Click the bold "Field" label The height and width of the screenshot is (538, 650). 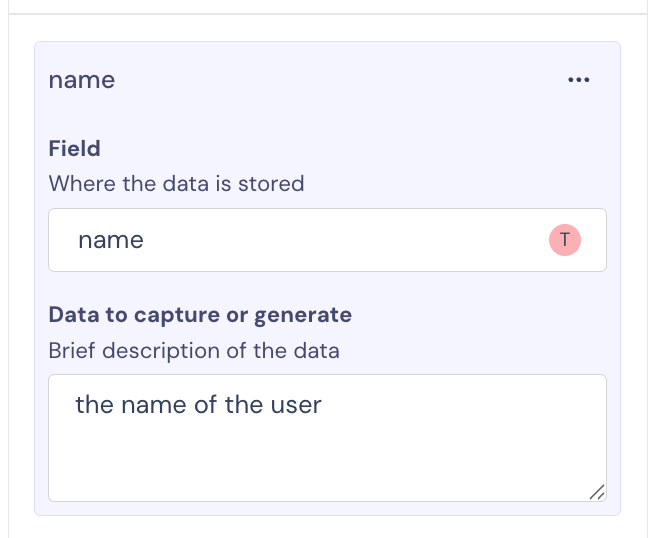(75, 148)
